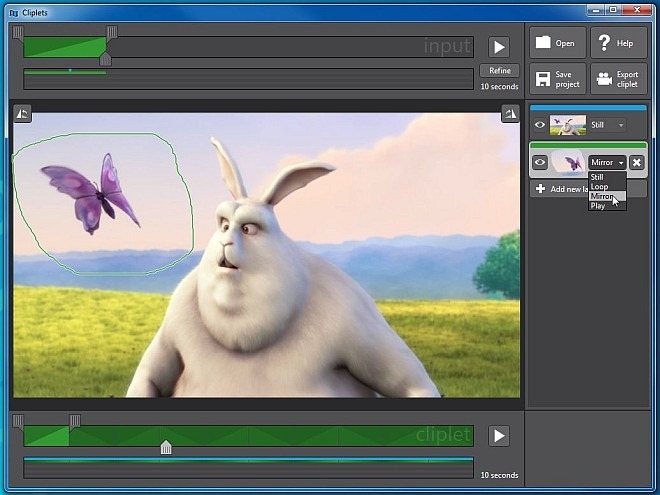Minimize the Cliplets window
The width and height of the screenshot is (660, 495).
click(x=595, y=10)
